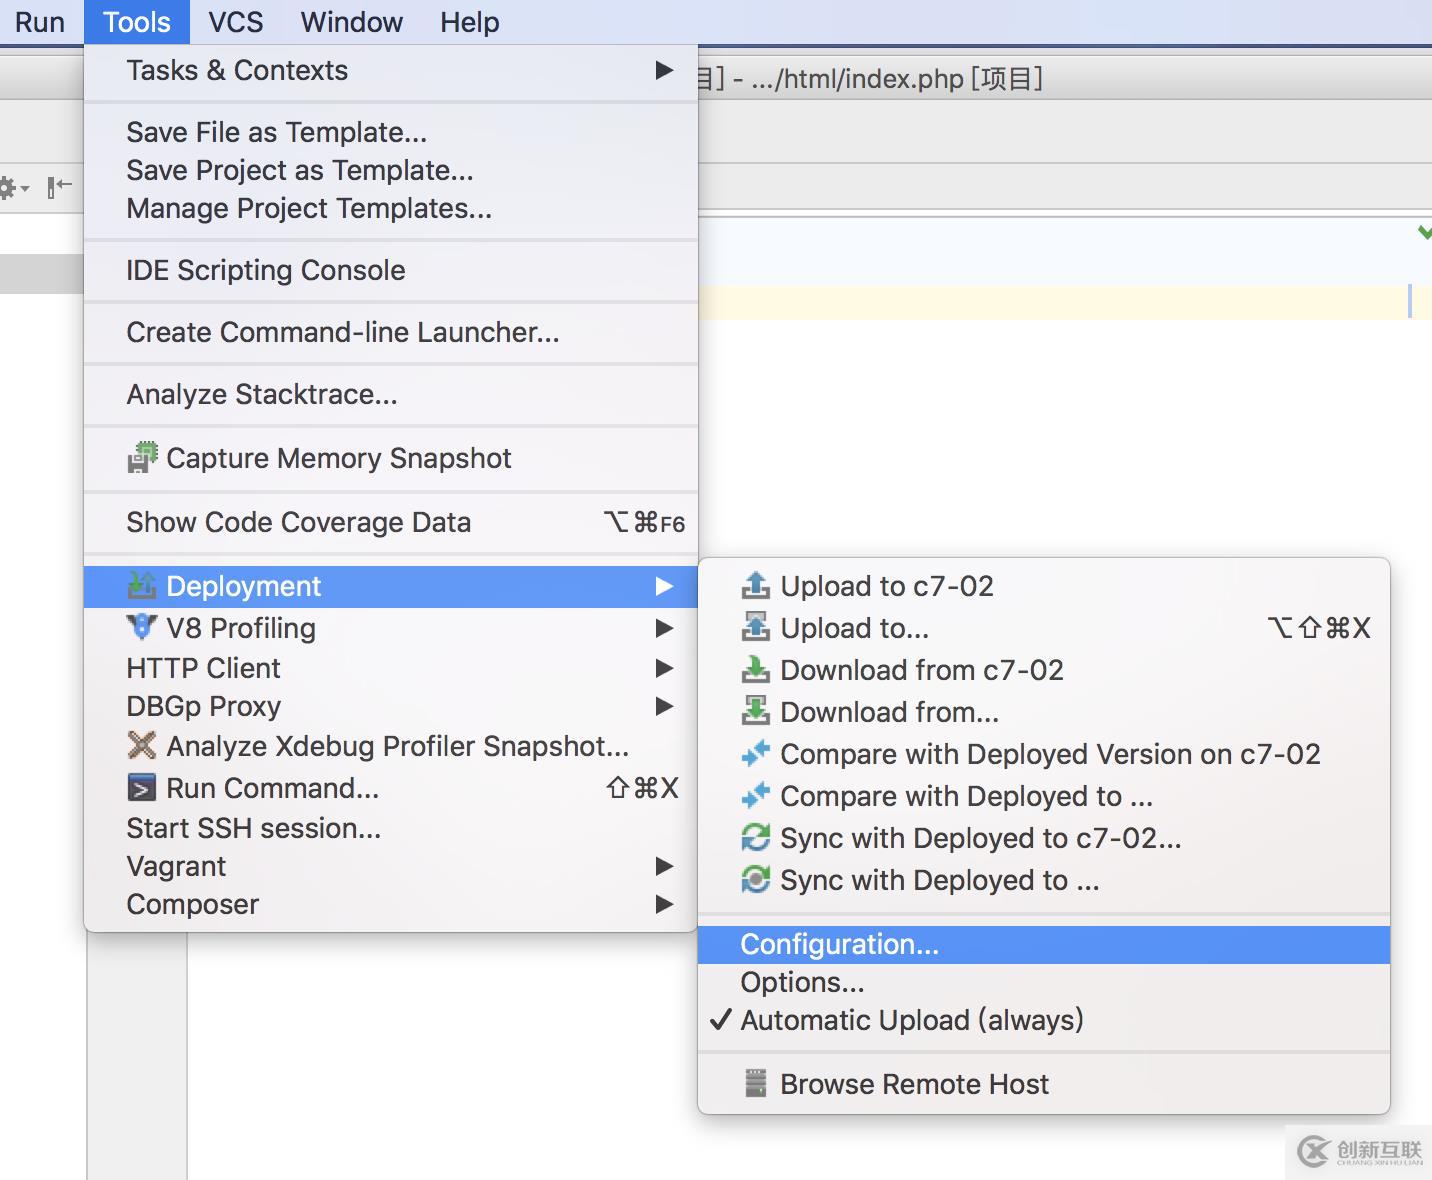
Task: Click the collapse panel icon beside gear
Action: tap(59, 187)
